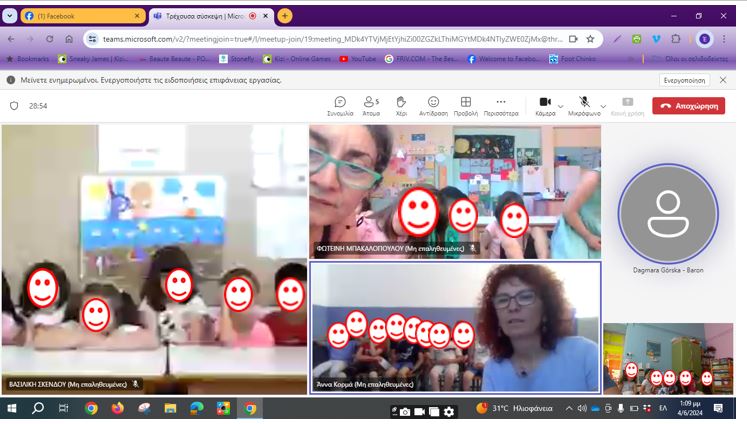
Task: Show the Άτομα participants list
Action: pos(371,105)
